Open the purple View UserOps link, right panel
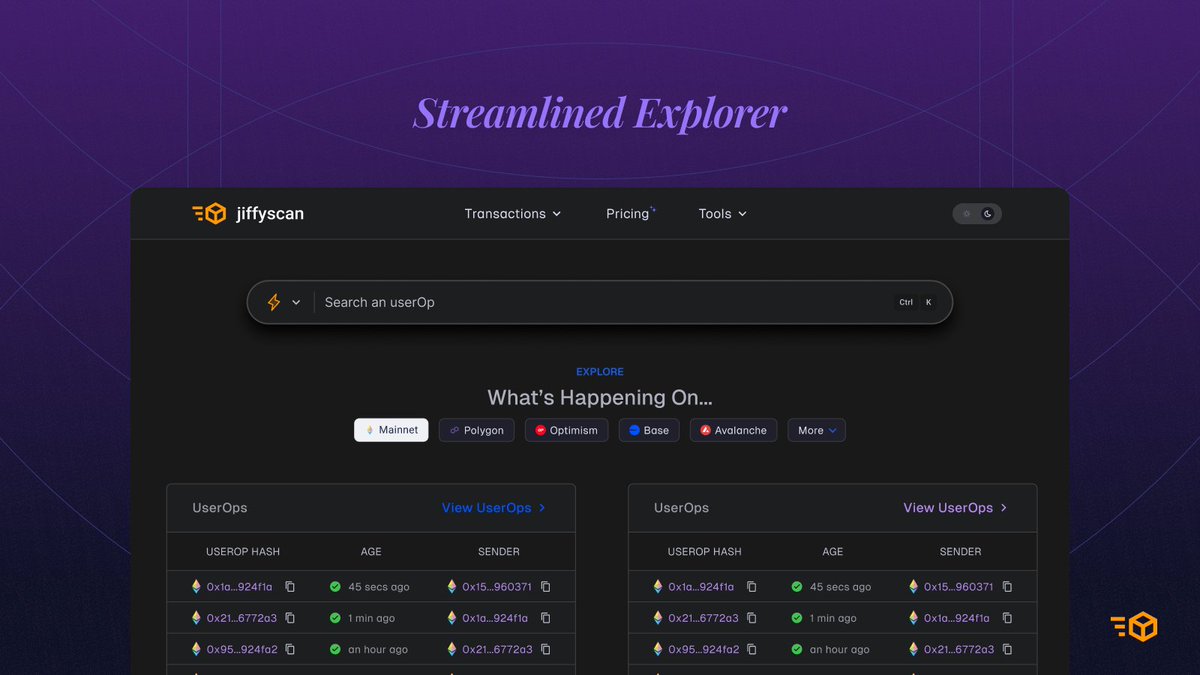The width and height of the screenshot is (1200, 675). pos(956,508)
